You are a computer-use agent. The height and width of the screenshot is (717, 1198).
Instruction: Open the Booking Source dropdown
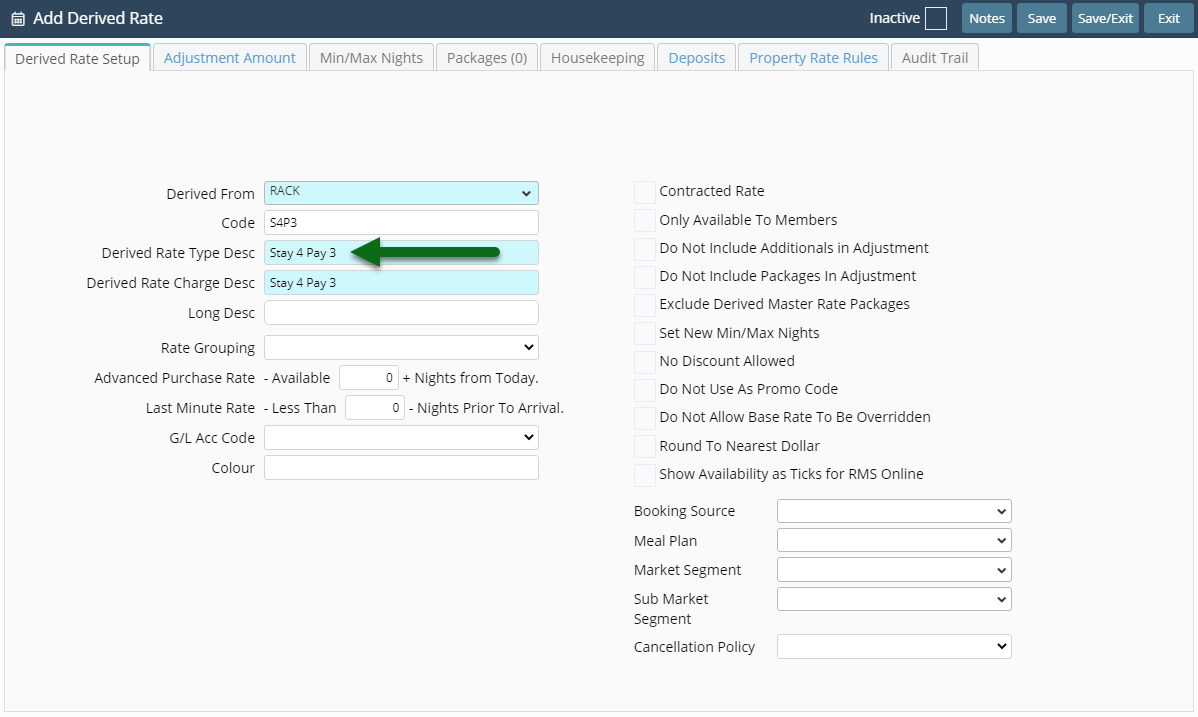pos(894,511)
